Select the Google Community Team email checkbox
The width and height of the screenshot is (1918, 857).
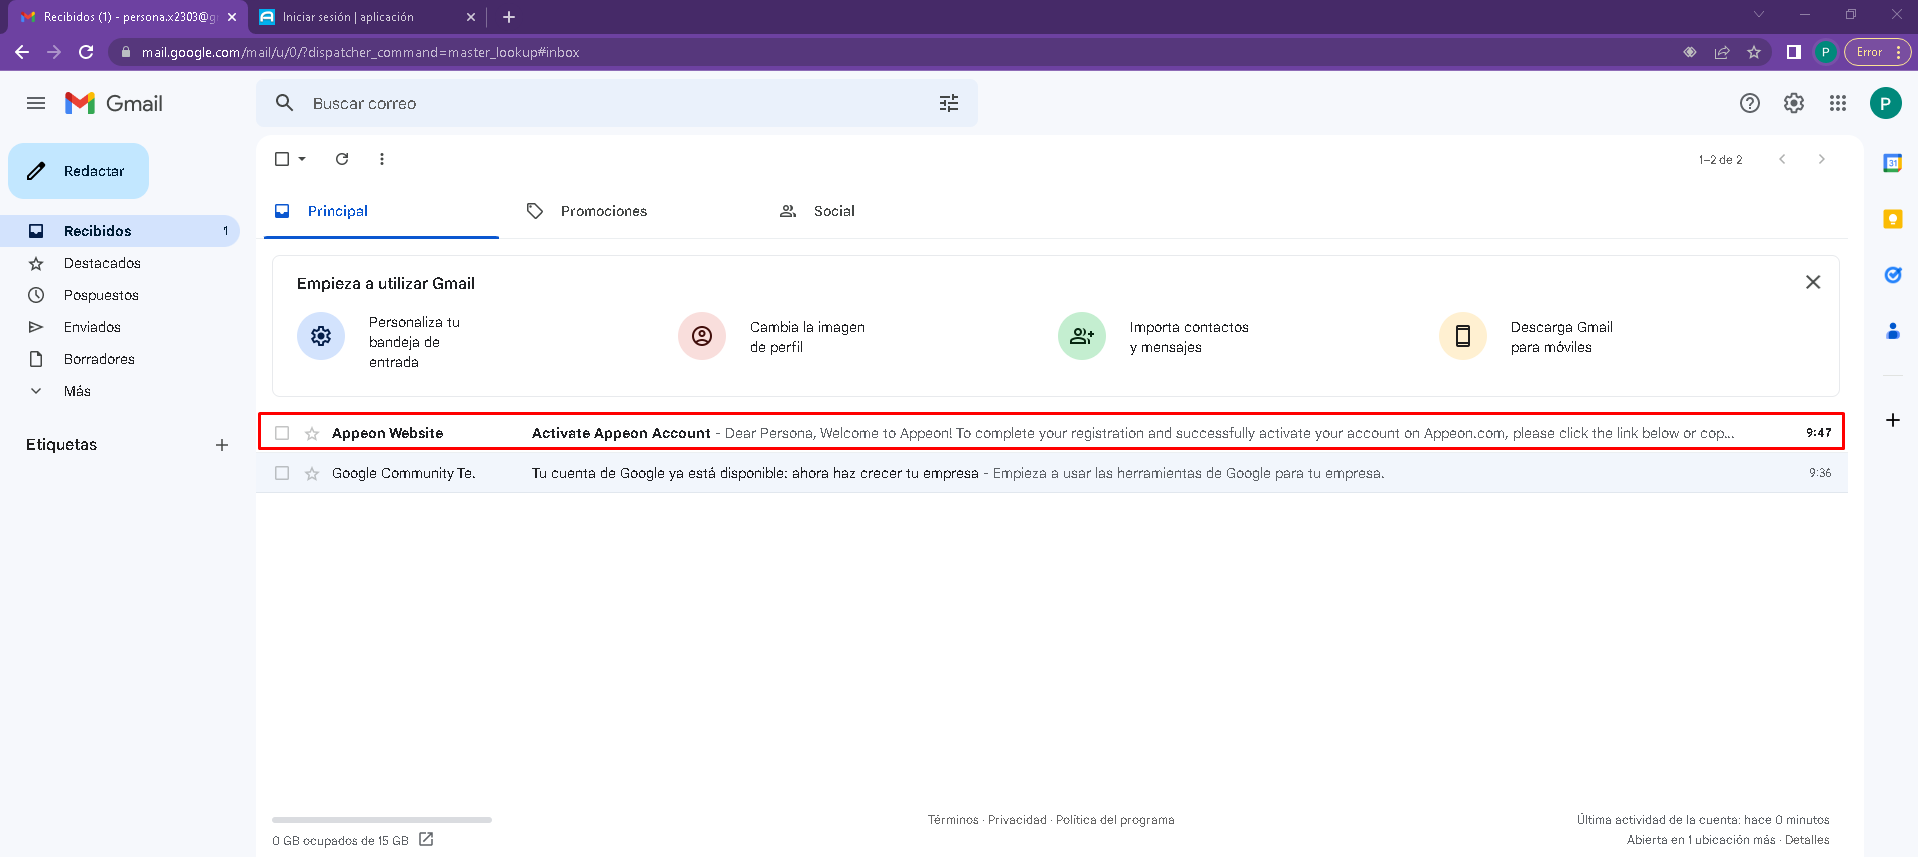pos(282,473)
